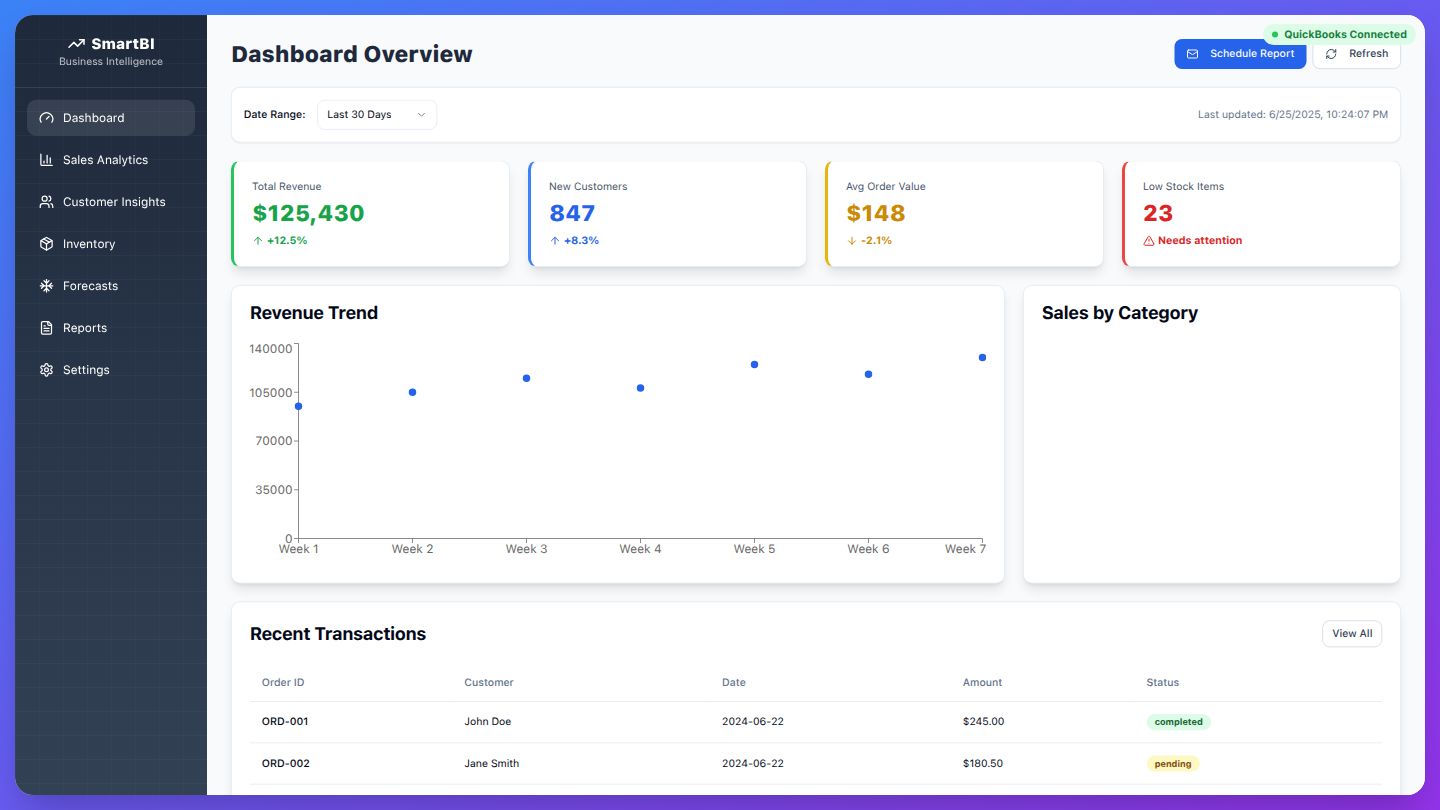Click the envelope icon on Schedule Report
1440x810 pixels.
click(x=1192, y=54)
